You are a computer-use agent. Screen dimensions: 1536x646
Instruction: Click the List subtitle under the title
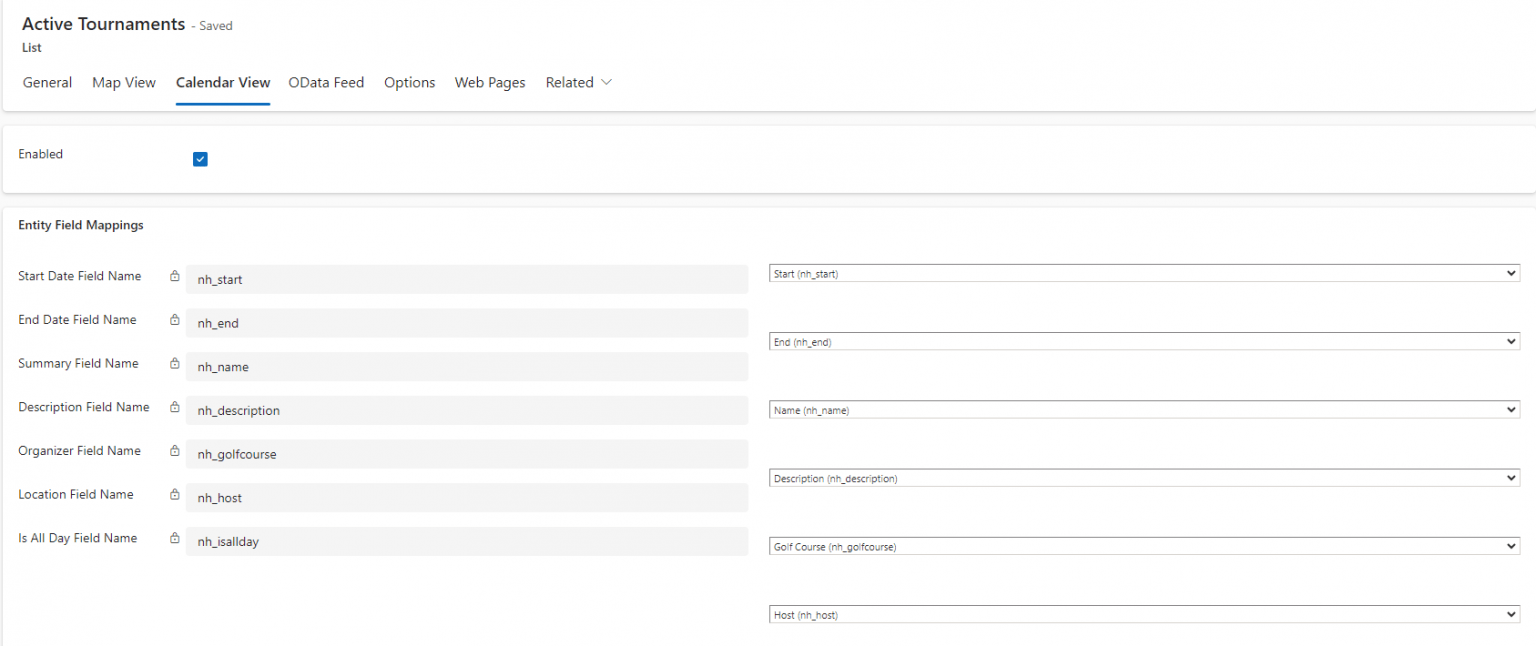point(32,47)
